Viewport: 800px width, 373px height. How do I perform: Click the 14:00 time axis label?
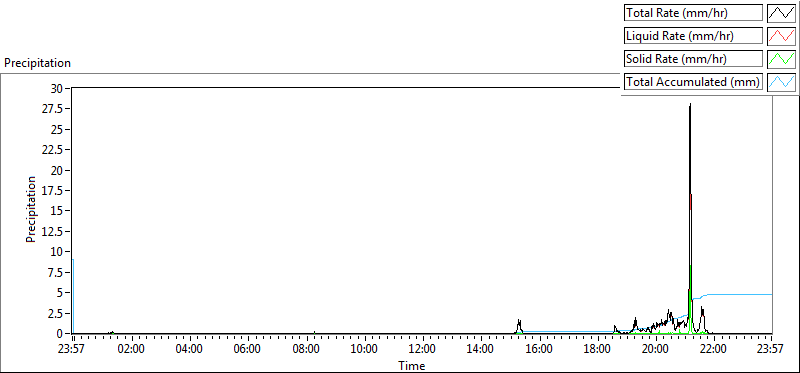click(x=481, y=350)
